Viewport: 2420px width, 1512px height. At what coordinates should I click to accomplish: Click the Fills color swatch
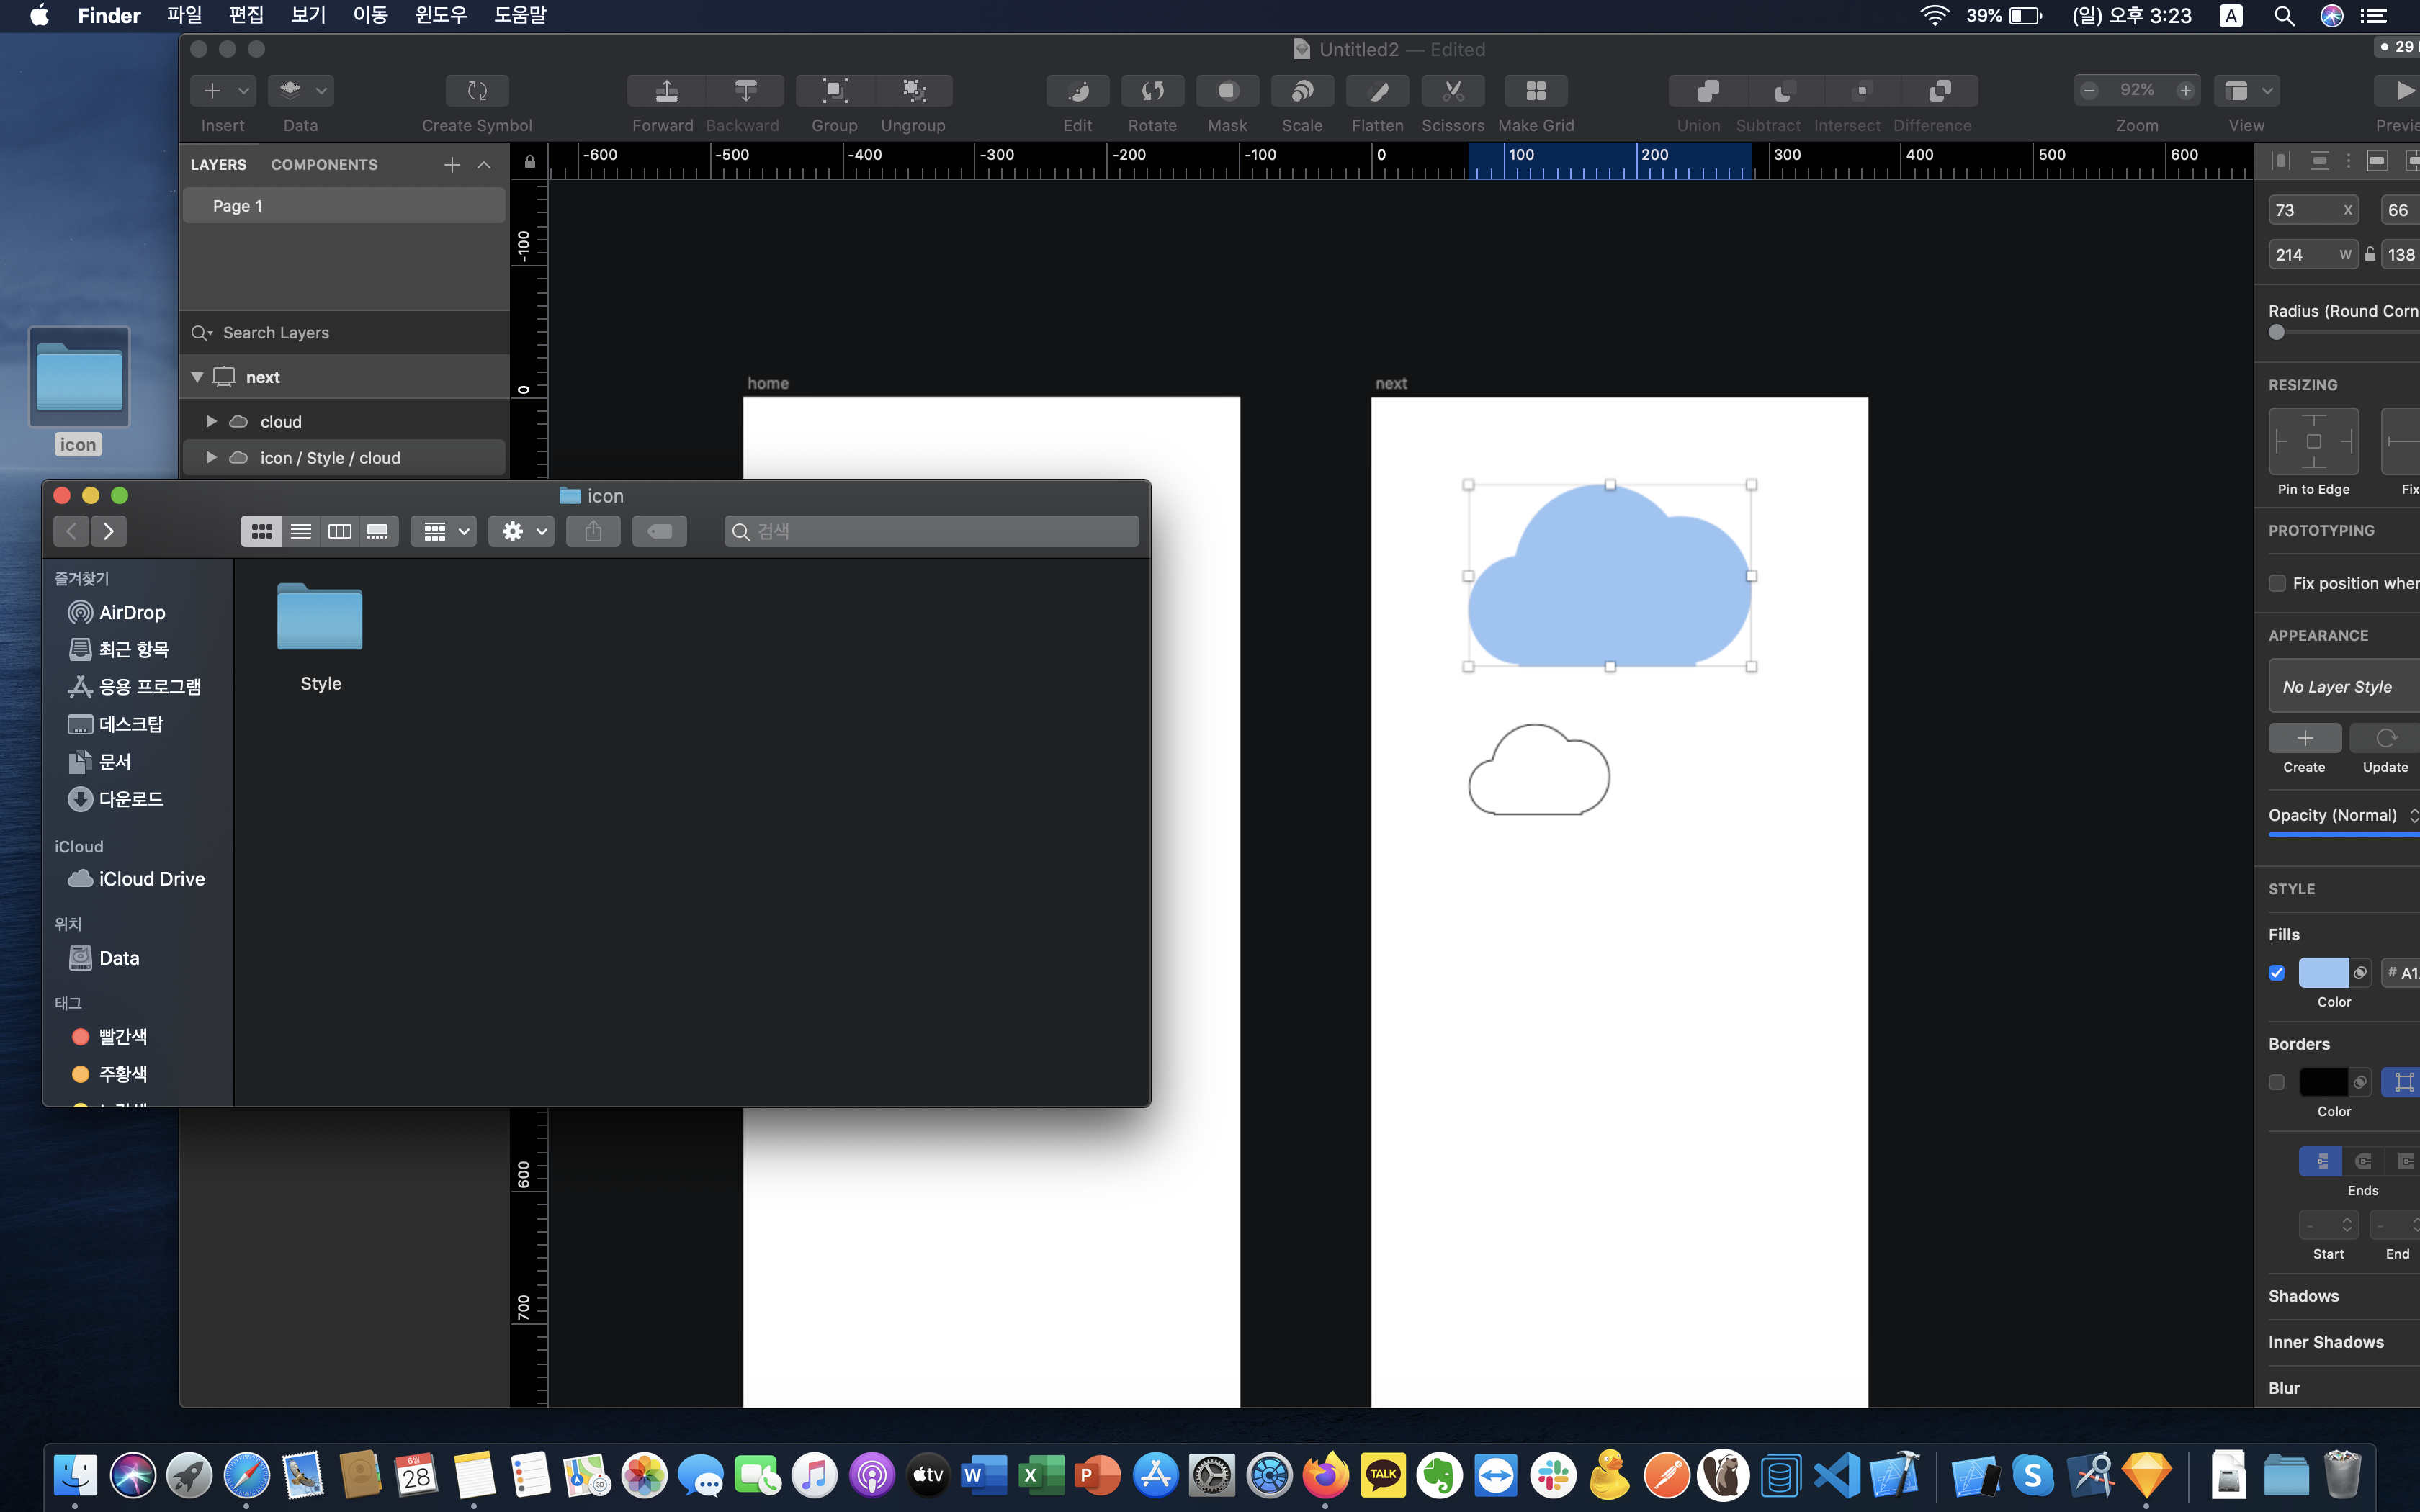(2323, 973)
